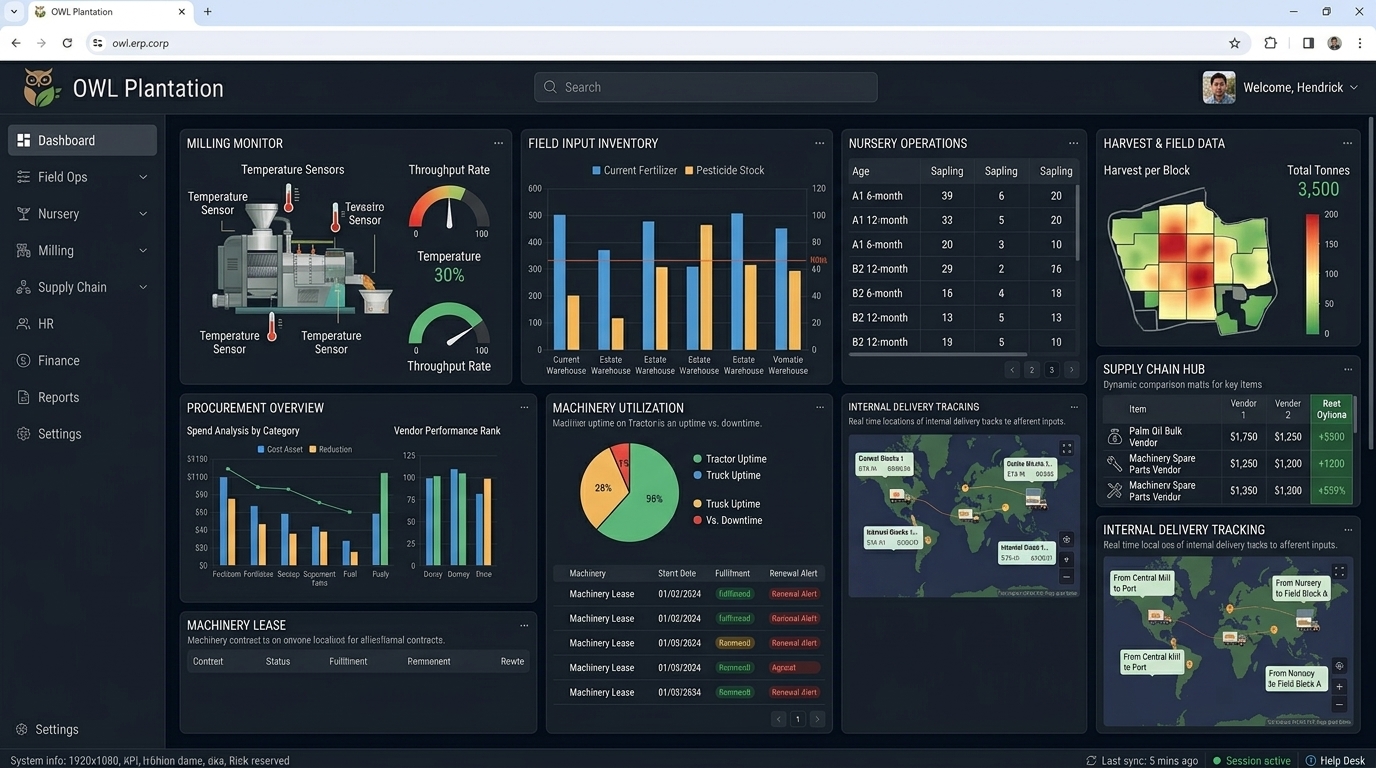Open the Milling Monitor panel options menu
Image resolution: width=1376 pixels, height=768 pixels.
(498, 143)
